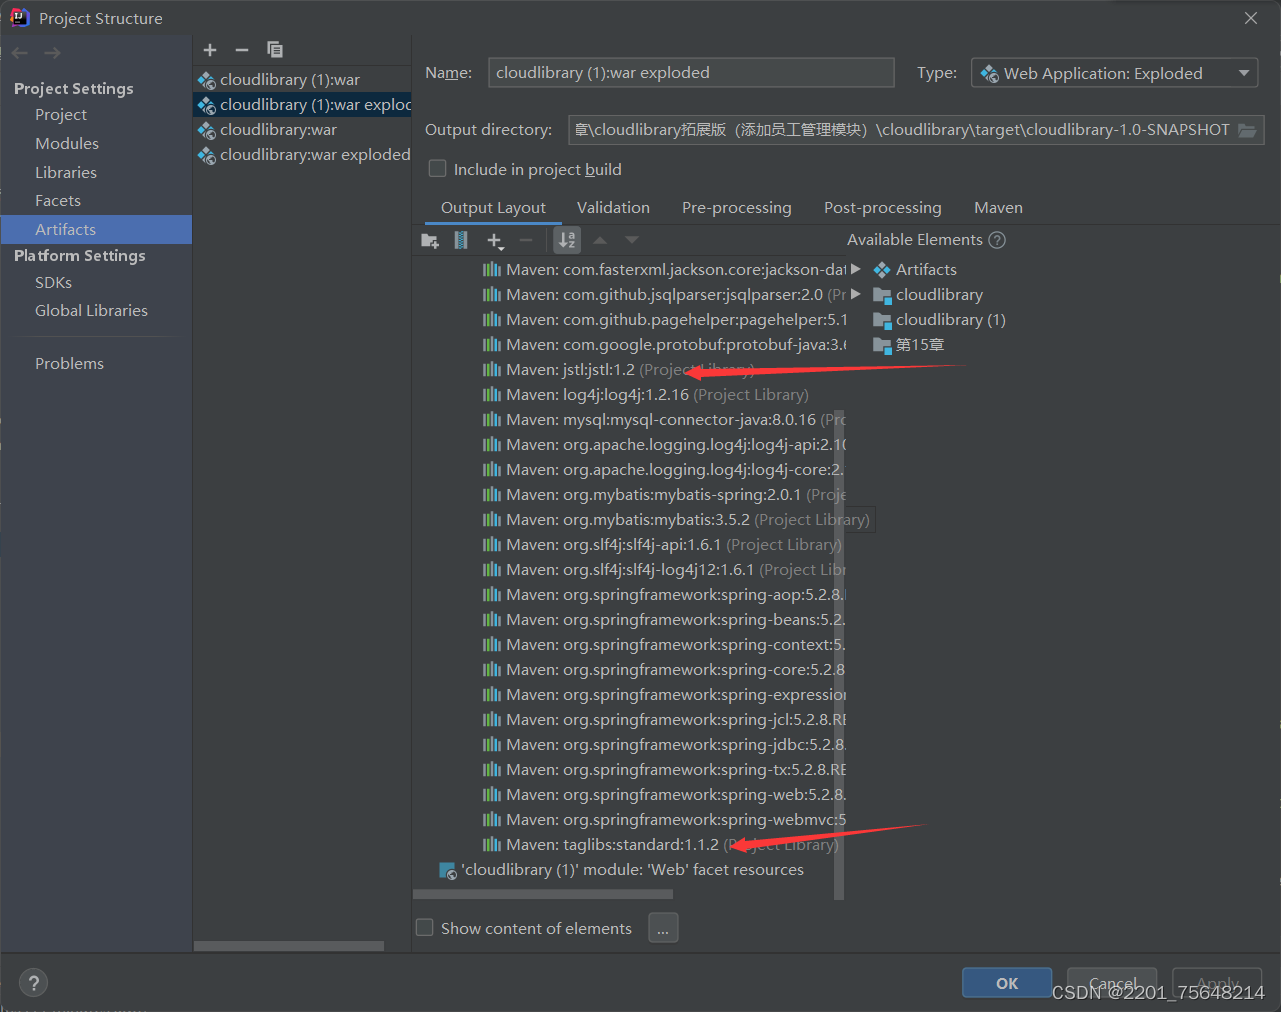Open the dialog help question mark button

(x=33, y=983)
